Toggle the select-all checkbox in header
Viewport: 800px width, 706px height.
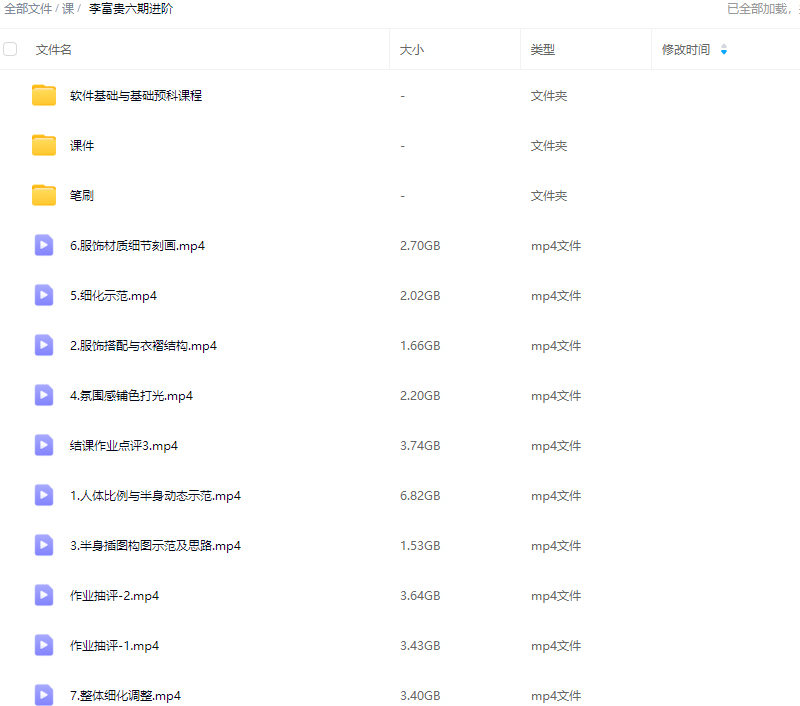click(x=11, y=49)
